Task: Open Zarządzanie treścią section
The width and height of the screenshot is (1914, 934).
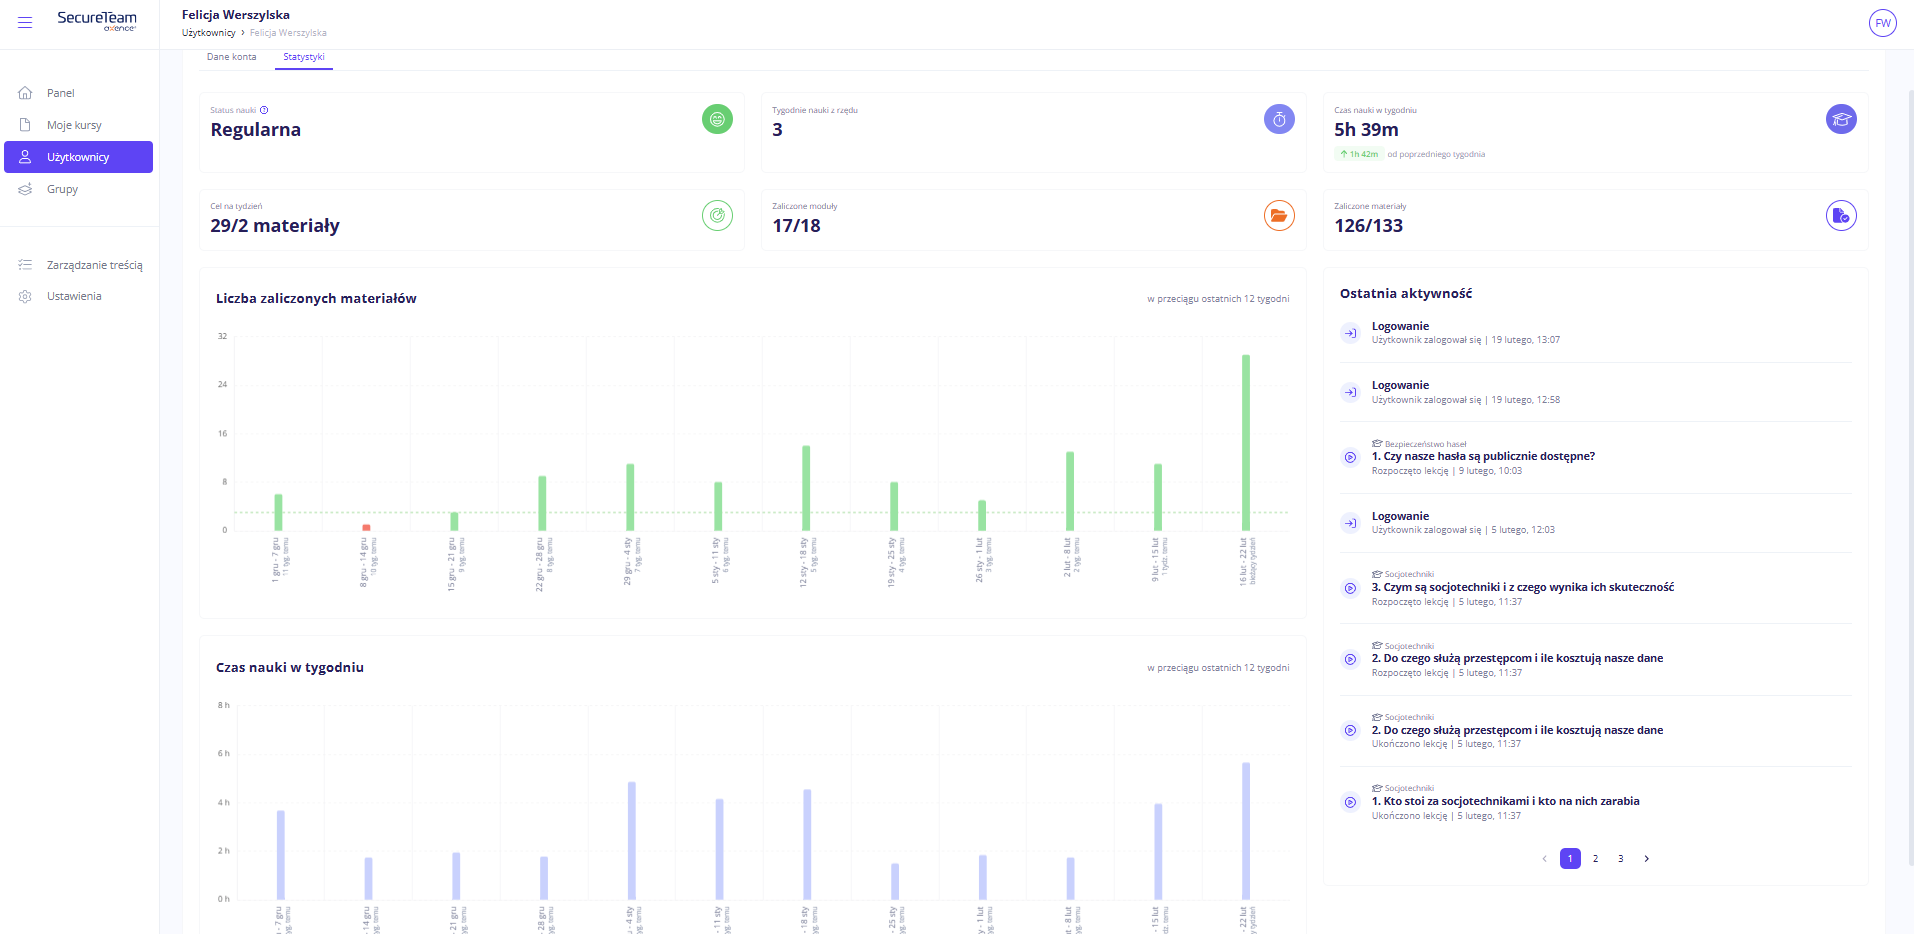Action: (x=94, y=265)
